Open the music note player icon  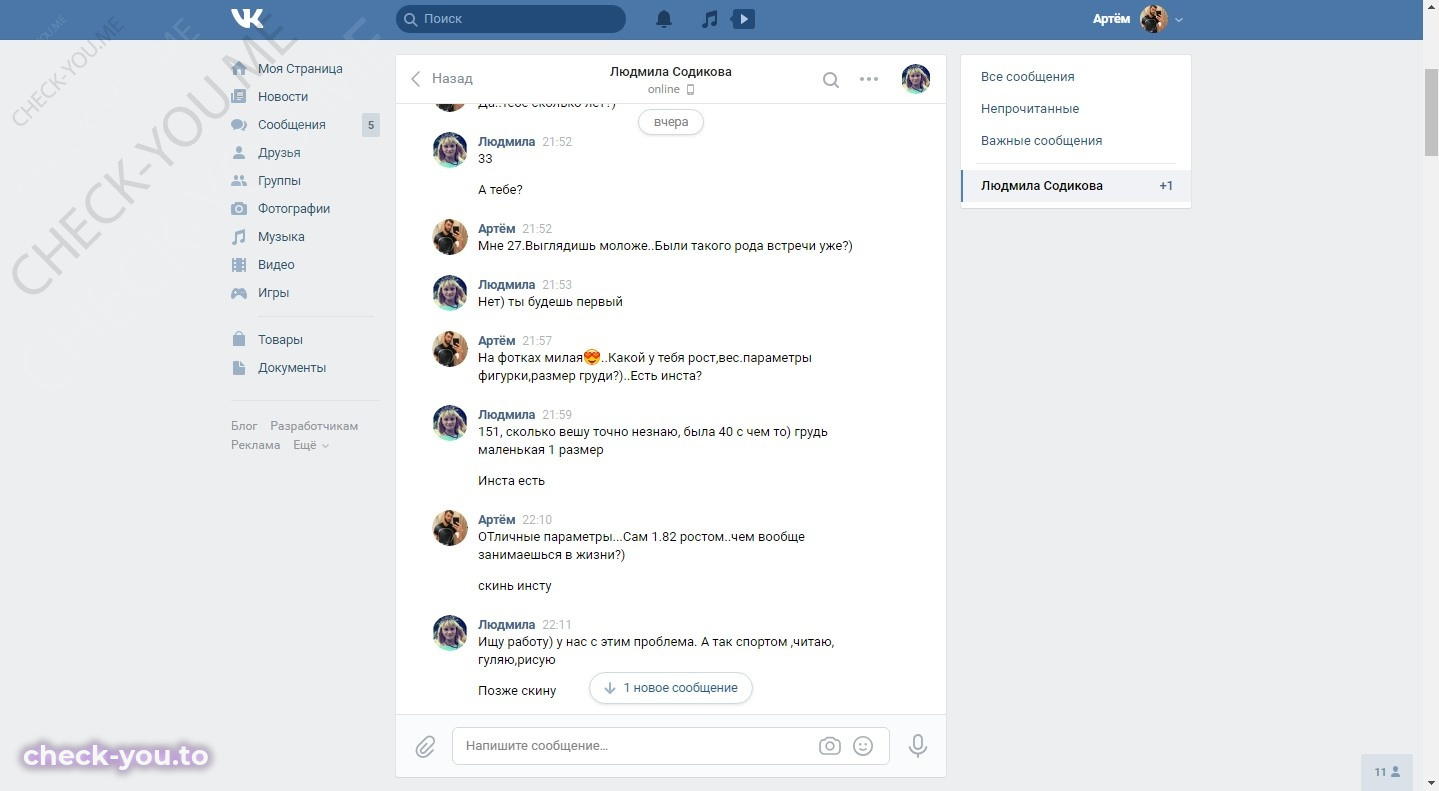(x=709, y=19)
